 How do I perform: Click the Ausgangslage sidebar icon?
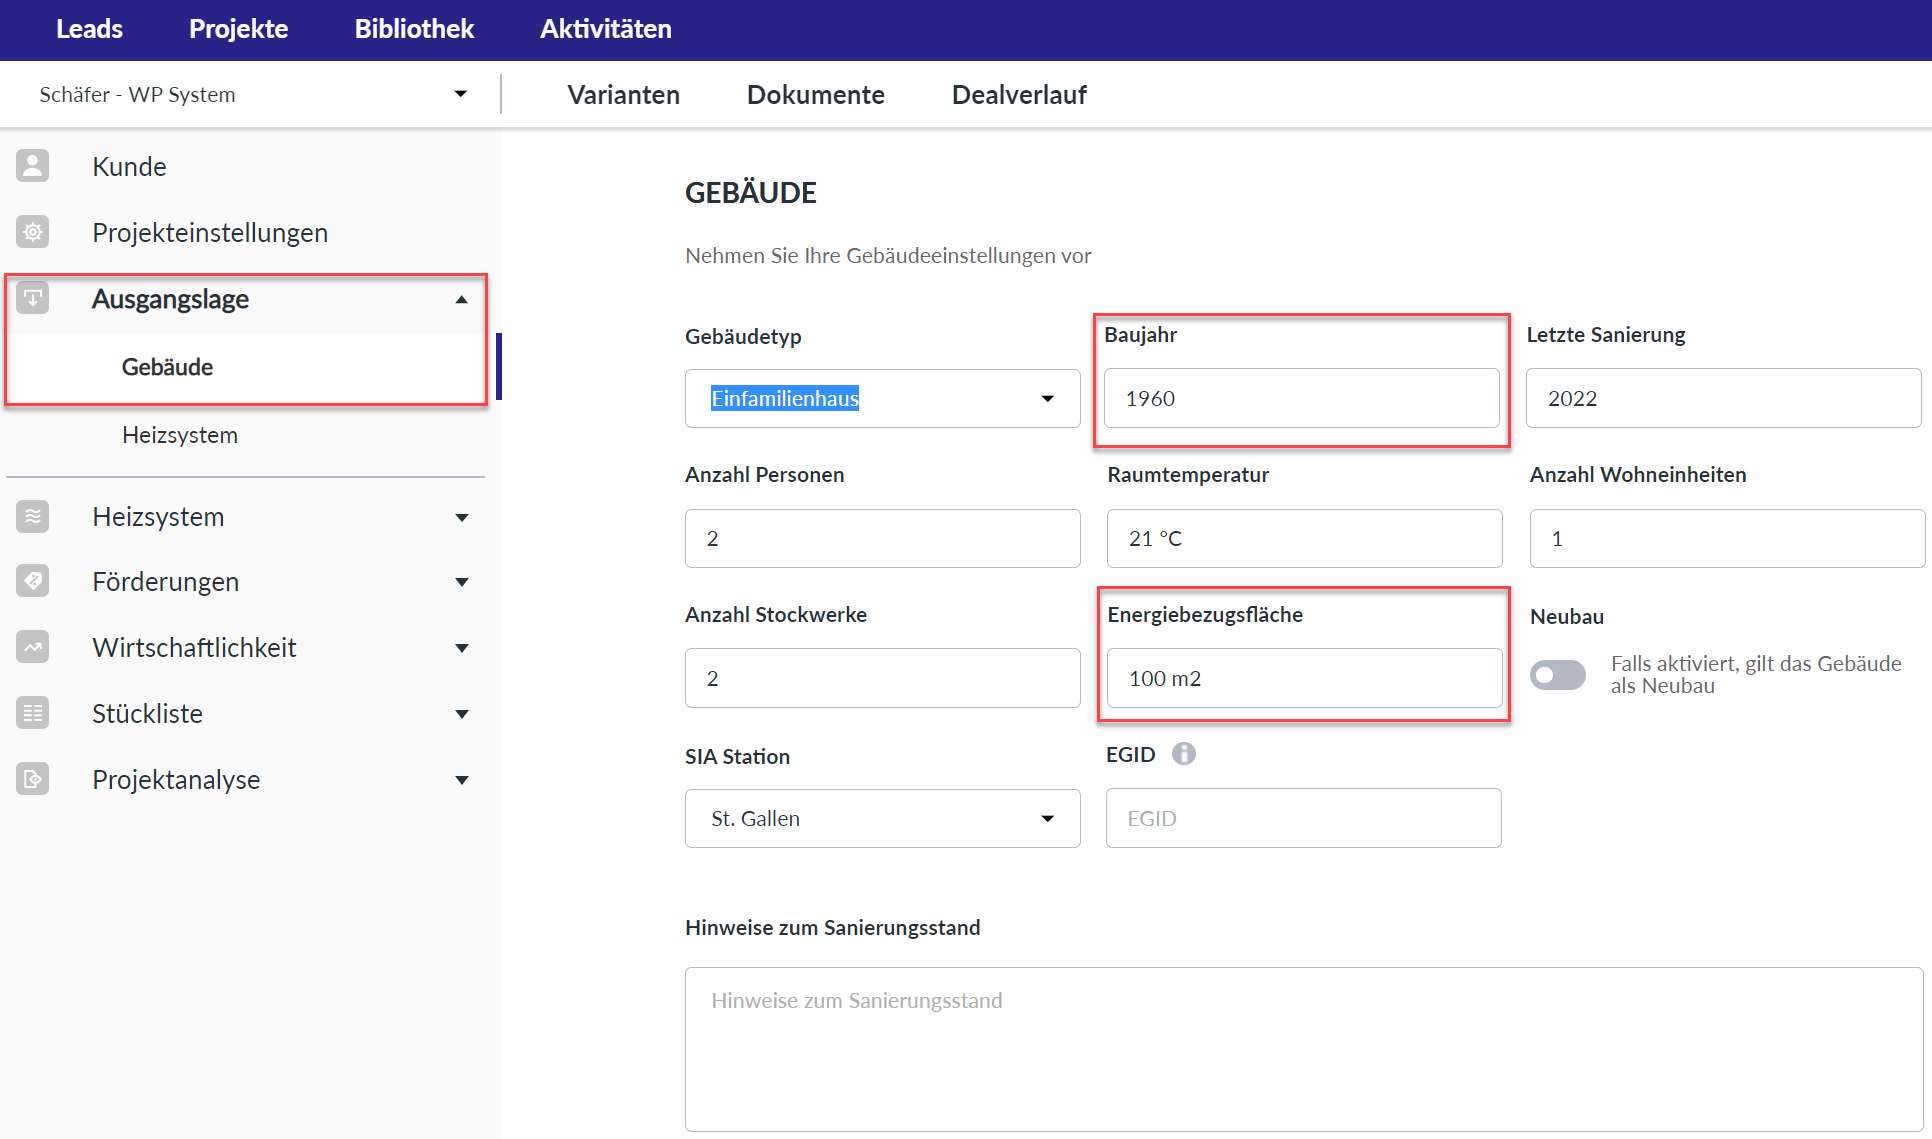click(33, 298)
